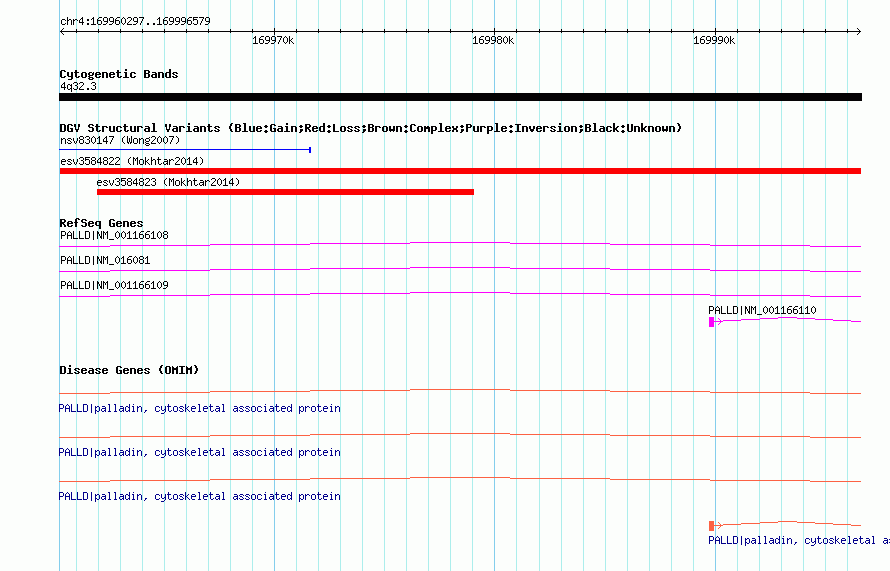Click the 4q32.3 band label
The width and height of the screenshot is (890, 571).
[x=78, y=86]
